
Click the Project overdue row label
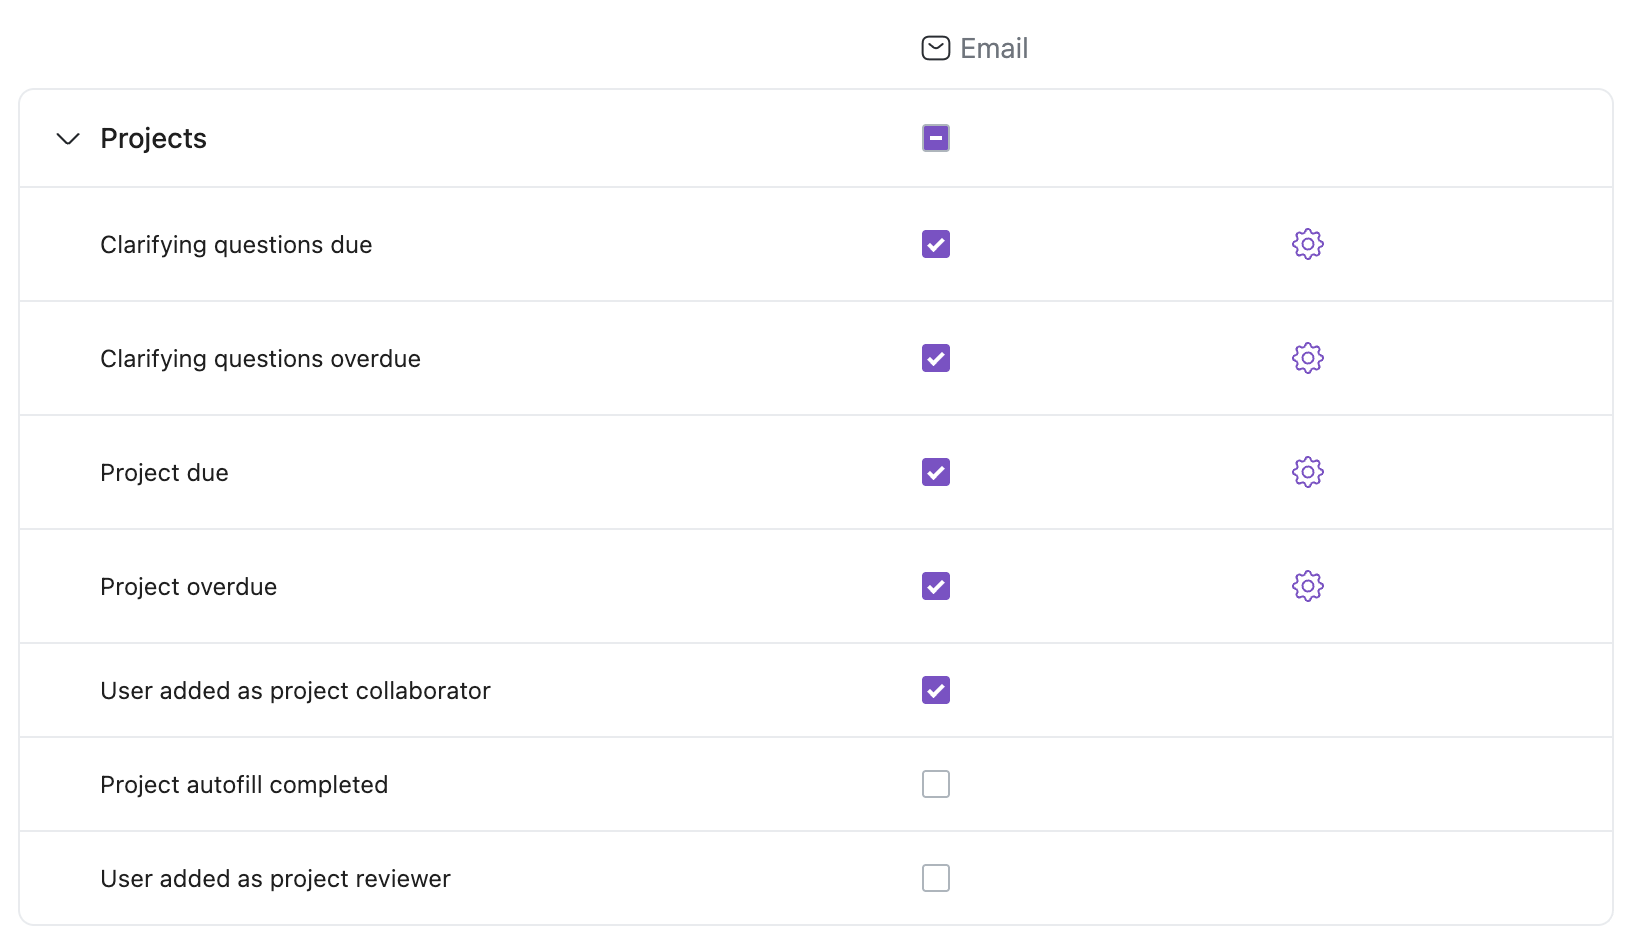pos(188,587)
